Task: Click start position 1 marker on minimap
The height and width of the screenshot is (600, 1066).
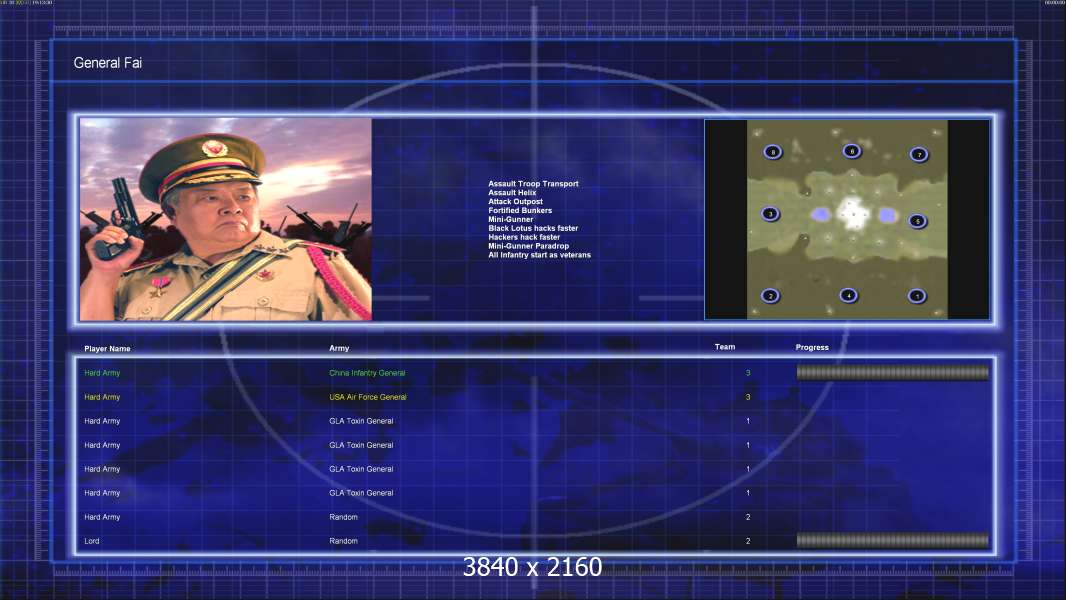Action: coord(916,296)
